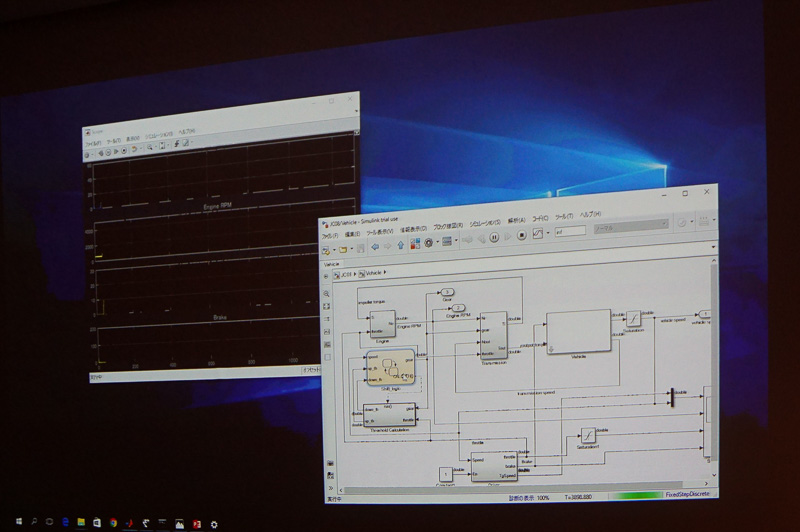Viewport: 800px width, 532px height.
Task: Expand the Model Explorer dropdown arrow
Action: click(456, 240)
